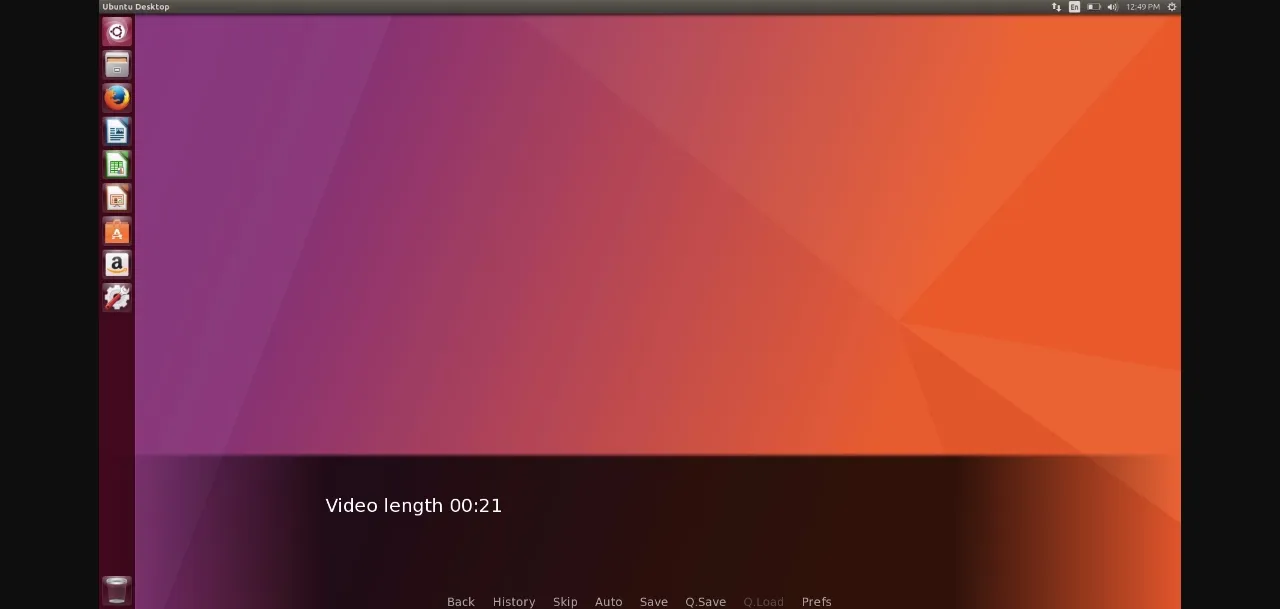Open the Files manager in the launcher
The image size is (1280, 609).
click(x=117, y=65)
